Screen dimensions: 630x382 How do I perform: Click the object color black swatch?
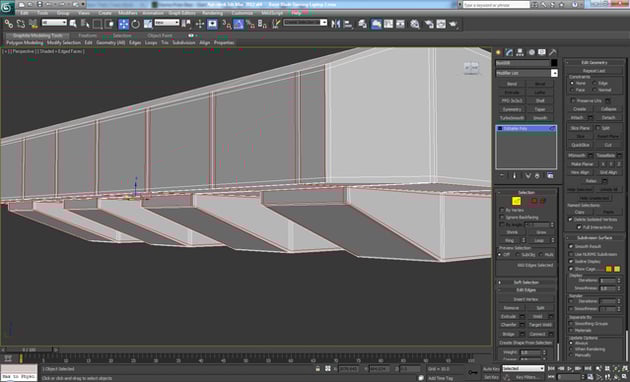tap(554, 63)
